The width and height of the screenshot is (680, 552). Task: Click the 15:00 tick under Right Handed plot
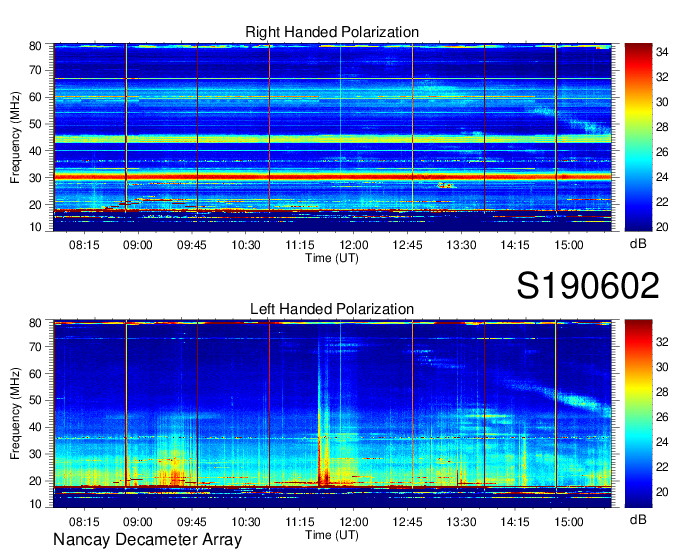569,245
